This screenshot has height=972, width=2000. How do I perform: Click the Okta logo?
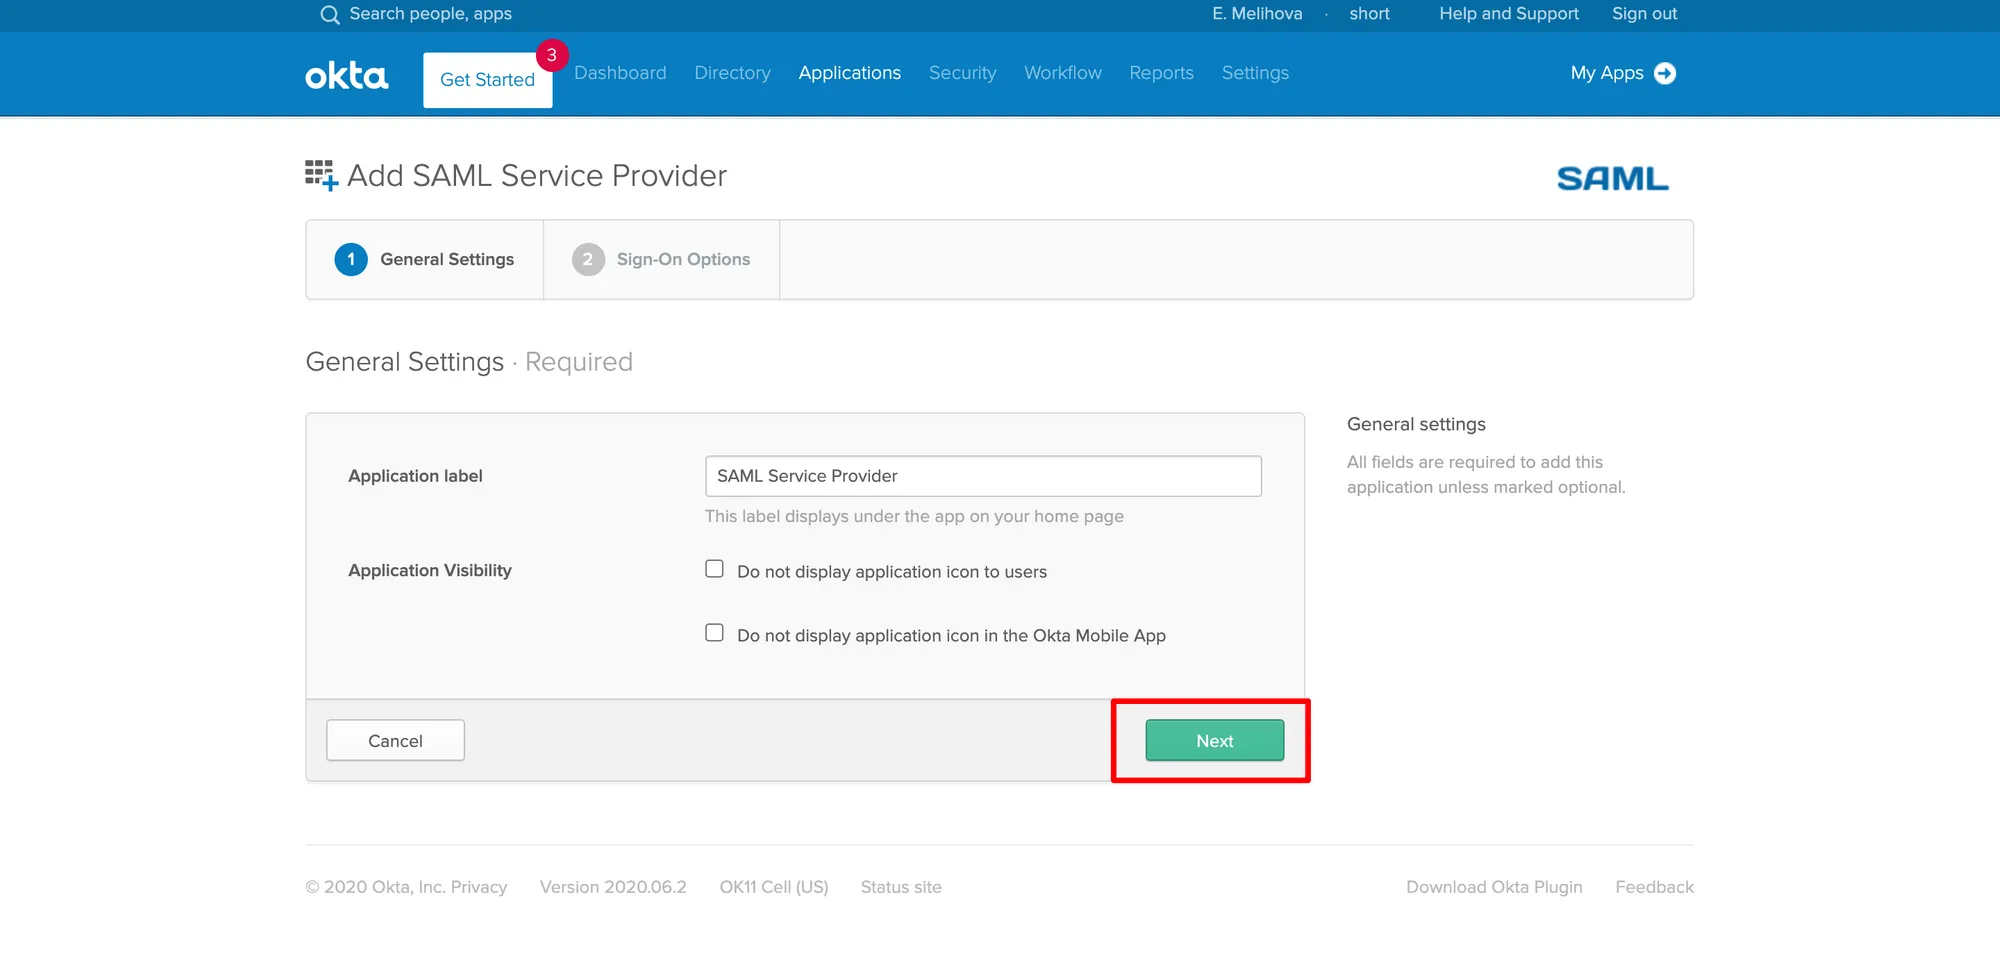point(346,76)
